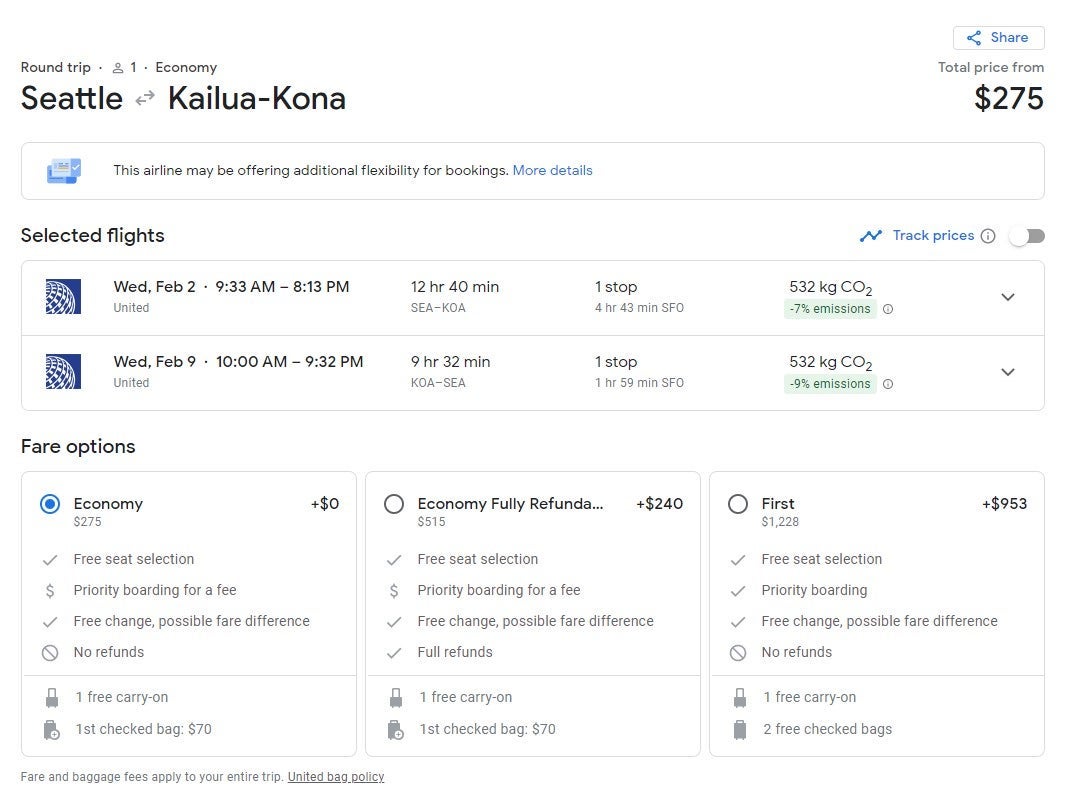Viewport: 1069px width, 808px height.
Task: Click the United logo on the Feb 9 flight
Action: click(x=63, y=372)
